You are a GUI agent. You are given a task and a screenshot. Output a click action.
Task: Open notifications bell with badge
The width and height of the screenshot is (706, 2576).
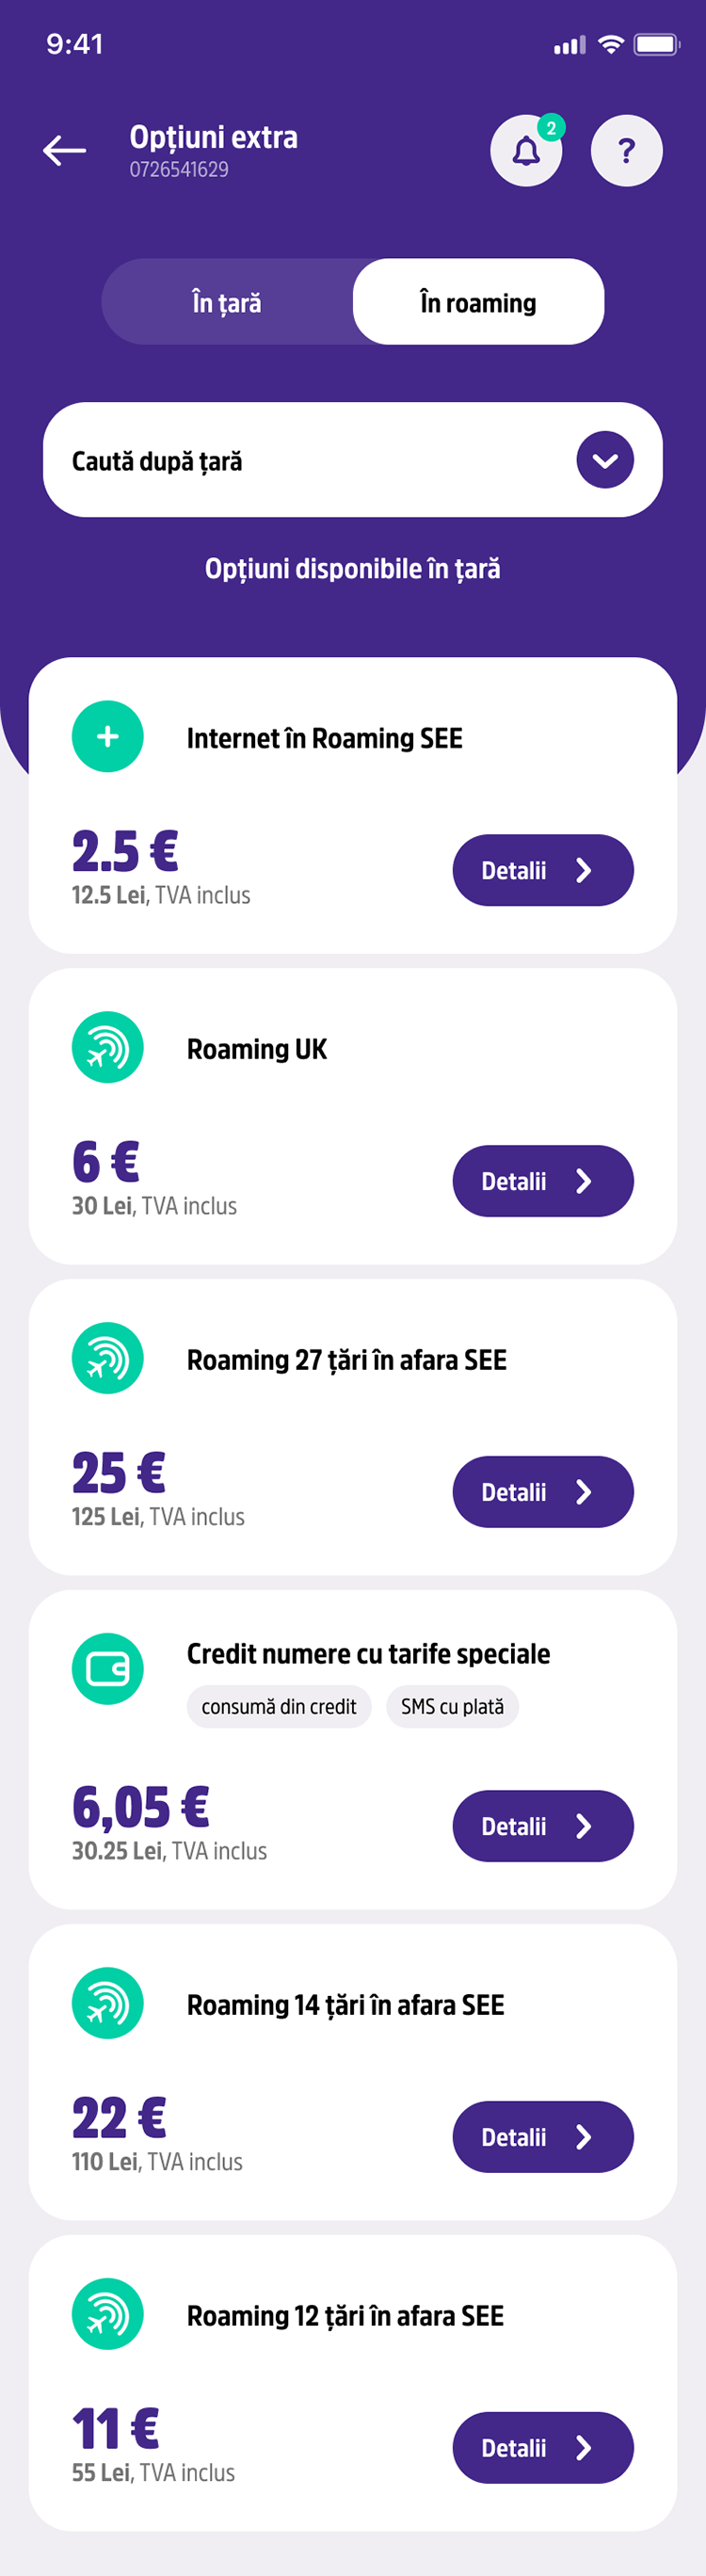pos(526,151)
